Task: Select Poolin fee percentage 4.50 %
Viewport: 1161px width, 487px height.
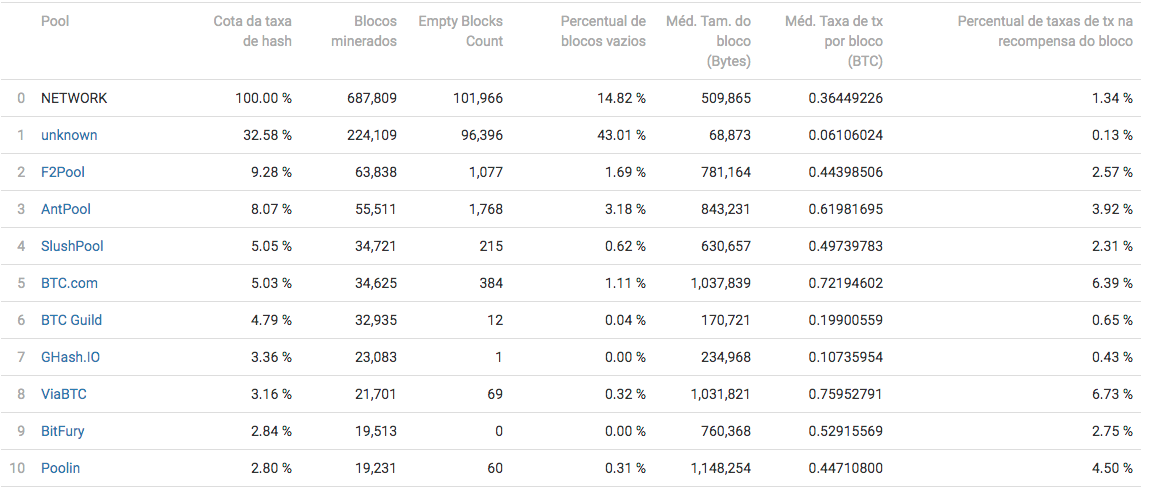Action: (x=1113, y=468)
